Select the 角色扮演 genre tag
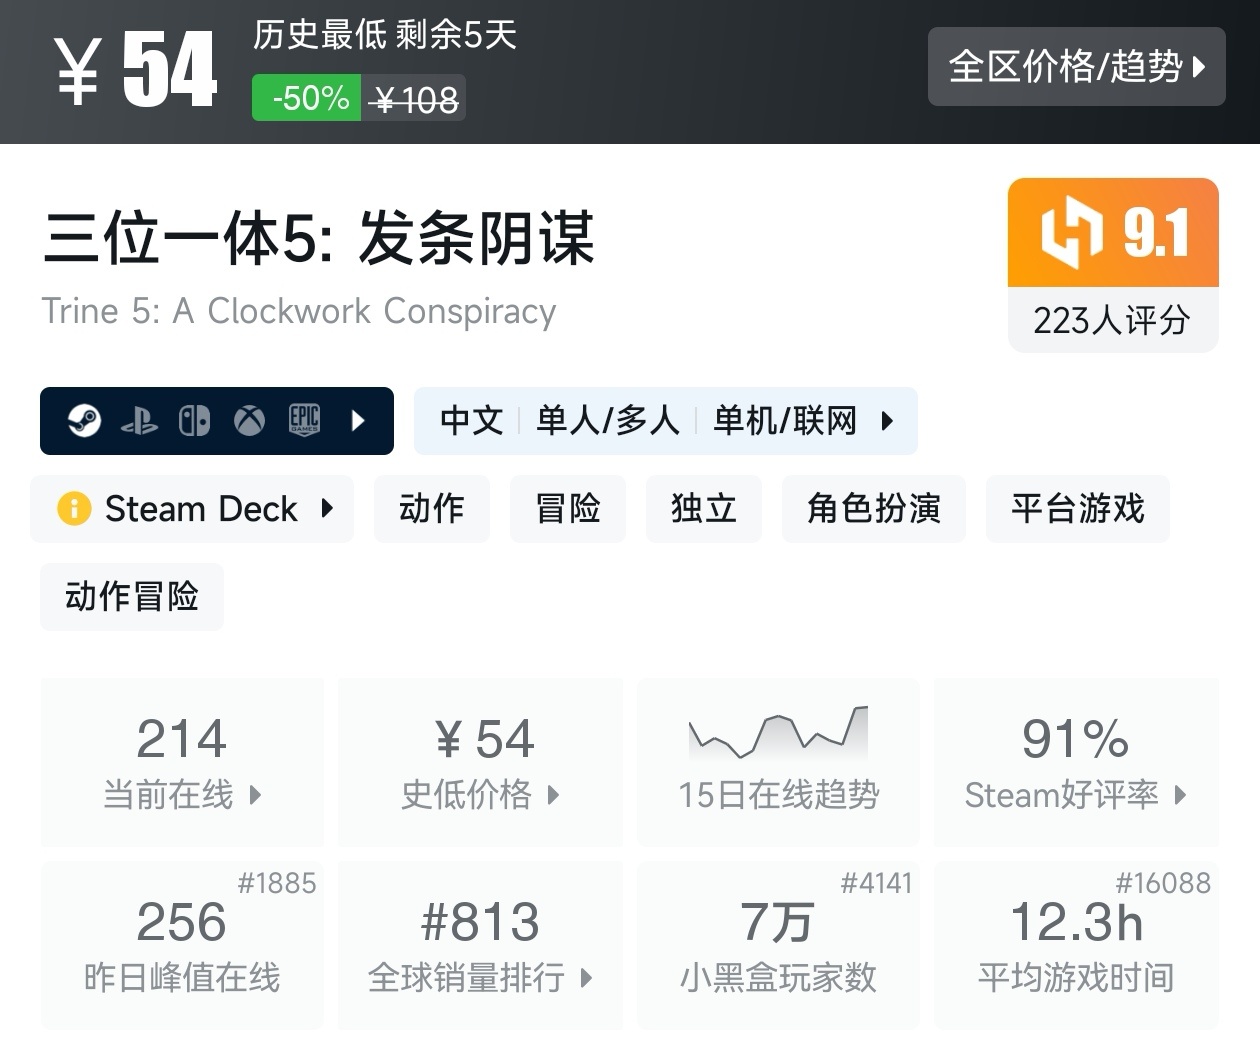1260x1052 pixels. 873,509
